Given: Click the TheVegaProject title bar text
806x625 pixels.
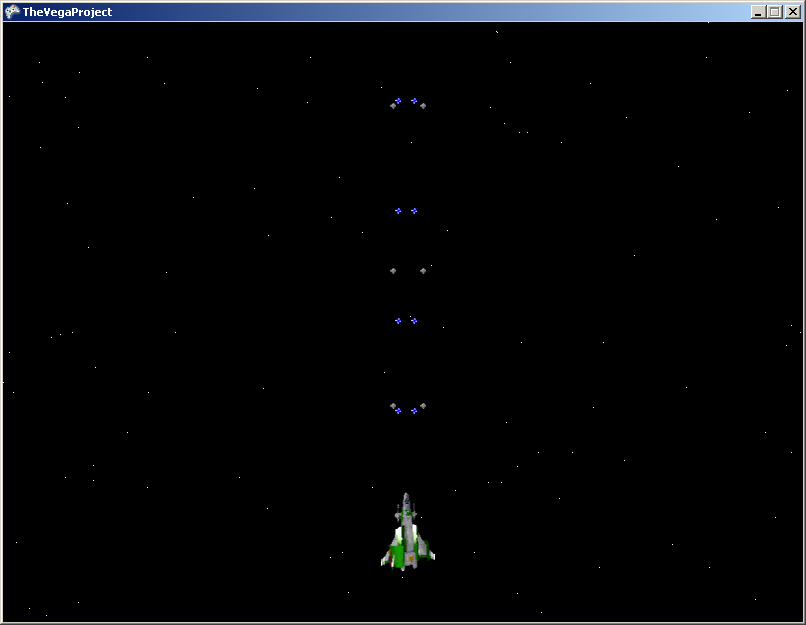Looking at the screenshot, I should 67,12.
